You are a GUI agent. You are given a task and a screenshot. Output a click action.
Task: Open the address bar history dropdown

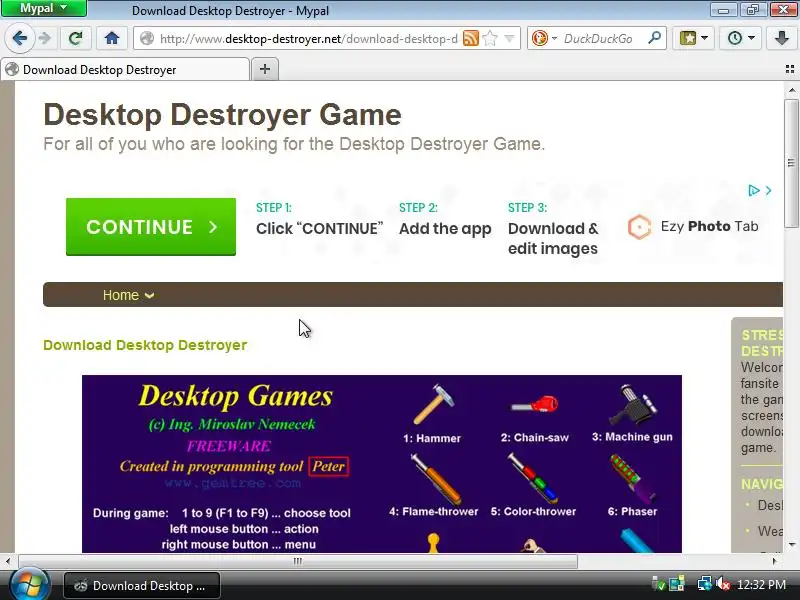(509, 38)
